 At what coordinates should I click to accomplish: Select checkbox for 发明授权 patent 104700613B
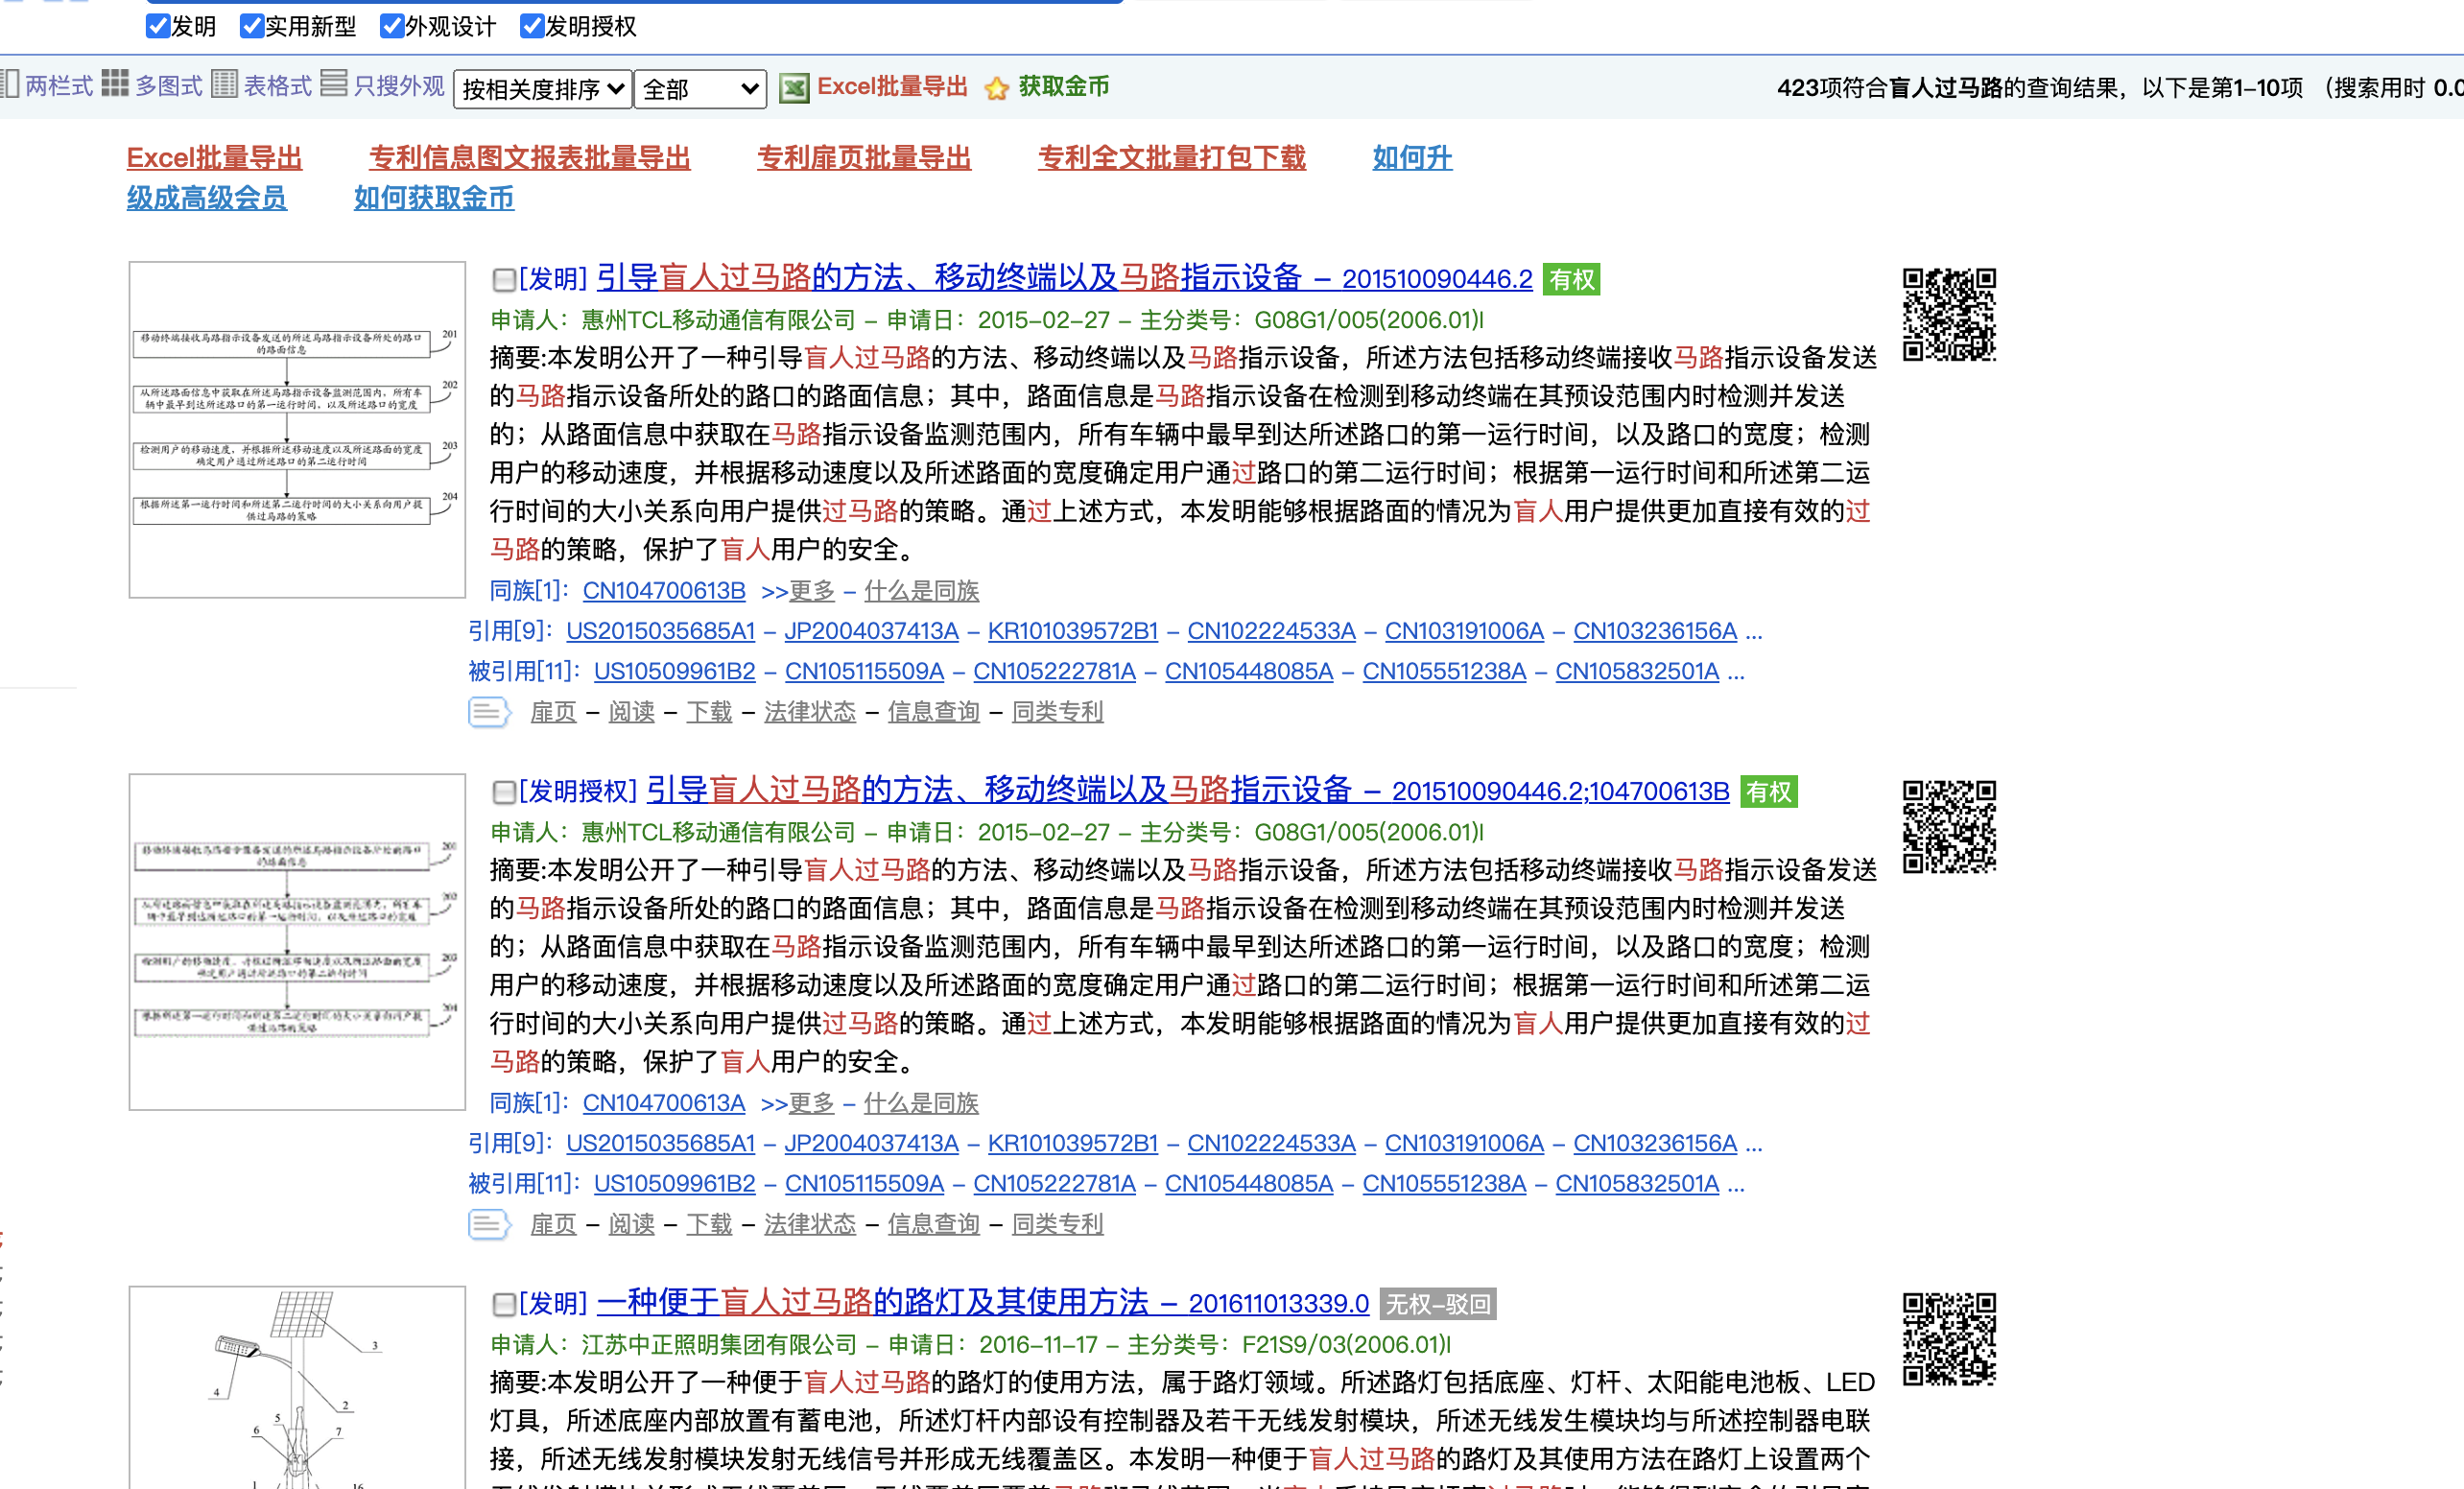point(504,792)
